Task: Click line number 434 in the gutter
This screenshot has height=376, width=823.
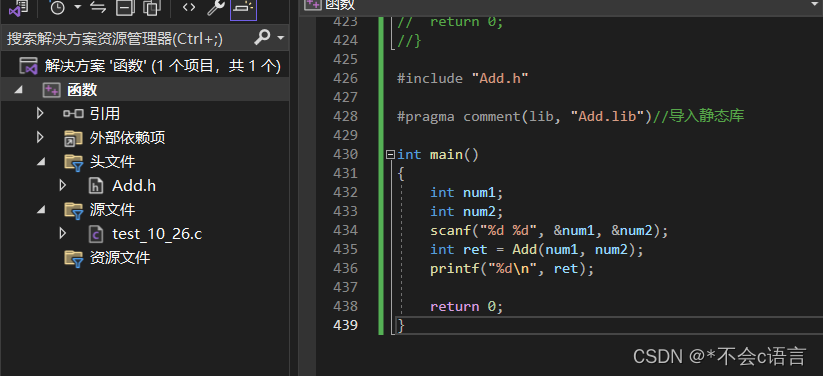Action: tap(345, 231)
